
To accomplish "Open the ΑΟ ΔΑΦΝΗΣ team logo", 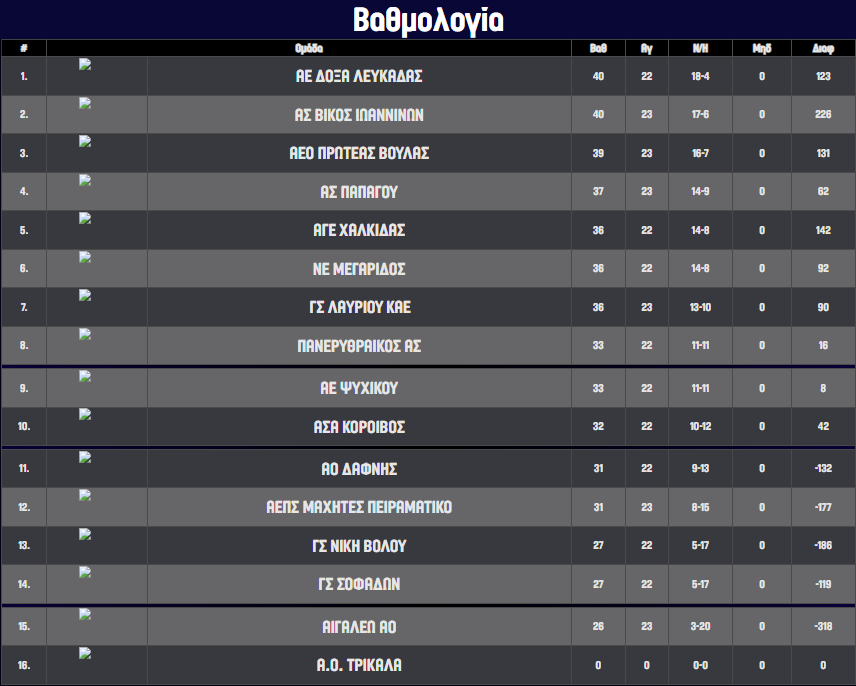I will (85, 457).
